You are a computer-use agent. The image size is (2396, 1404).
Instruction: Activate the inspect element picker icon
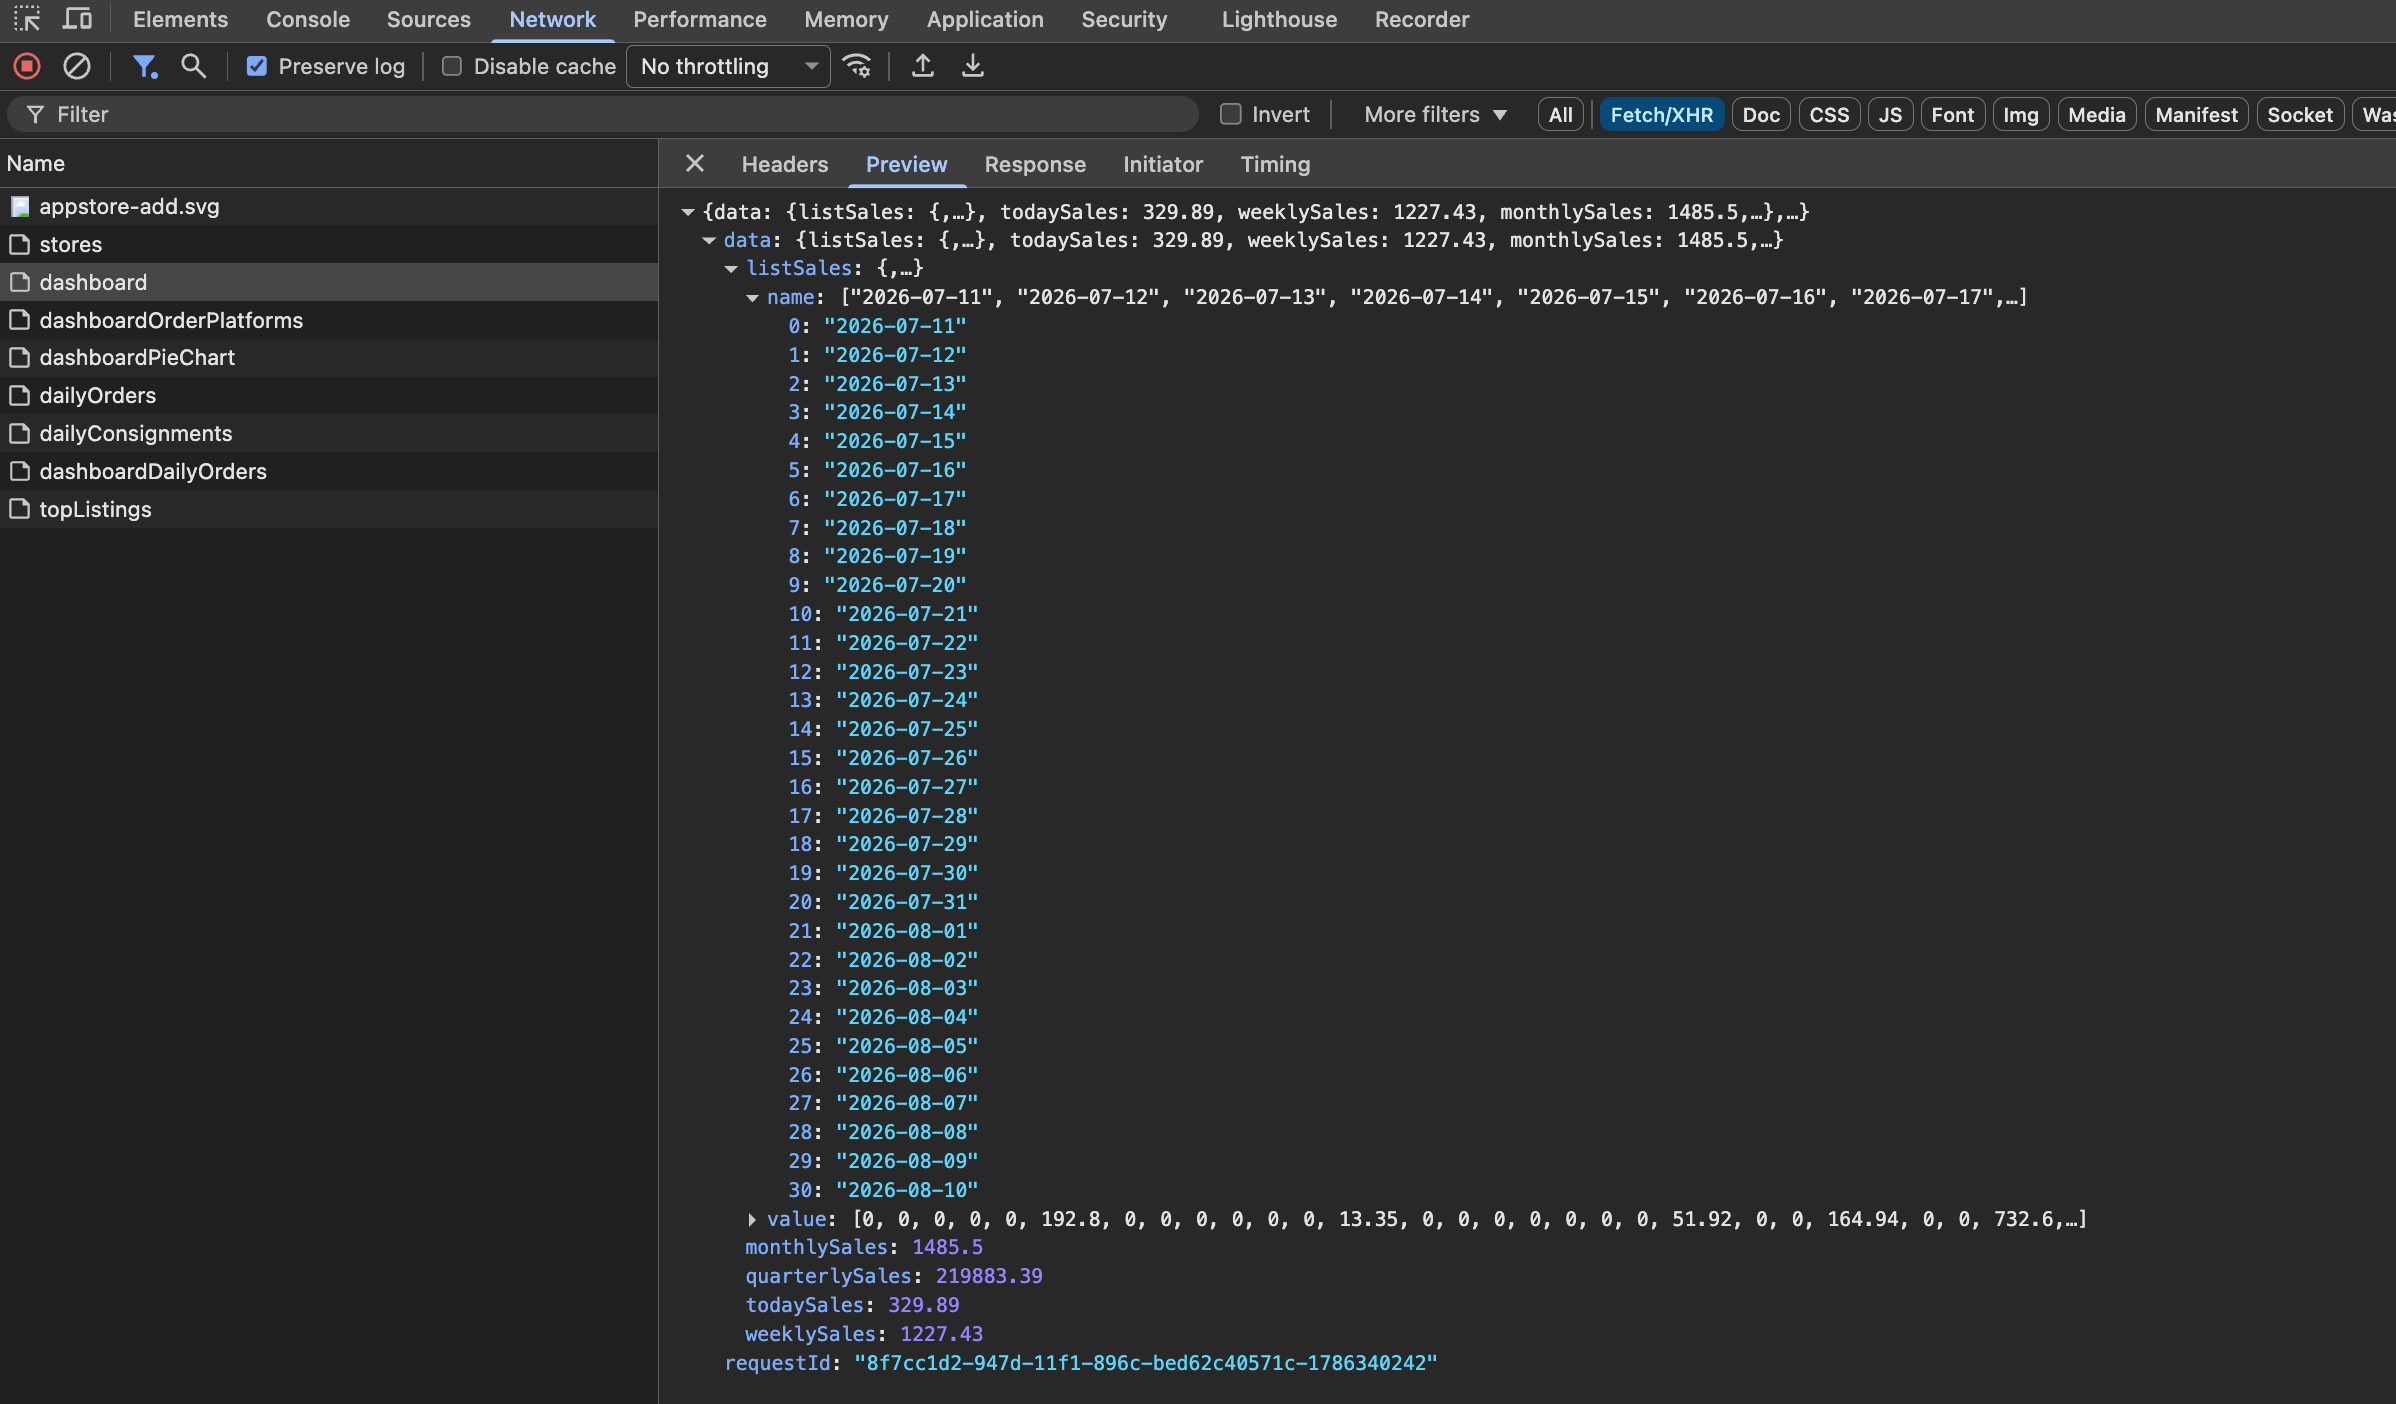point(27,19)
